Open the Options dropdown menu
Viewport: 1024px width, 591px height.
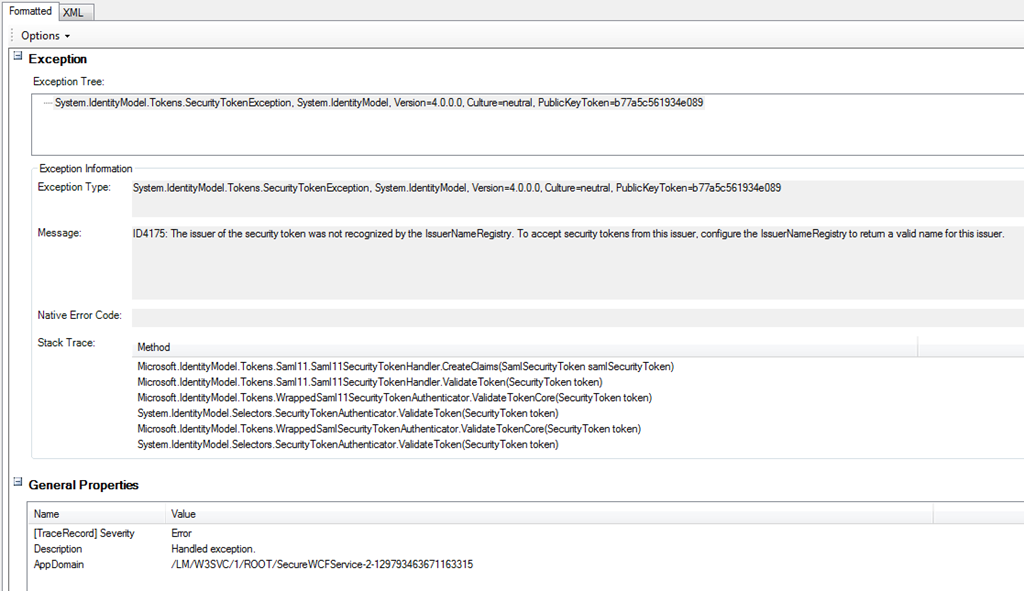(x=45, y=36)
